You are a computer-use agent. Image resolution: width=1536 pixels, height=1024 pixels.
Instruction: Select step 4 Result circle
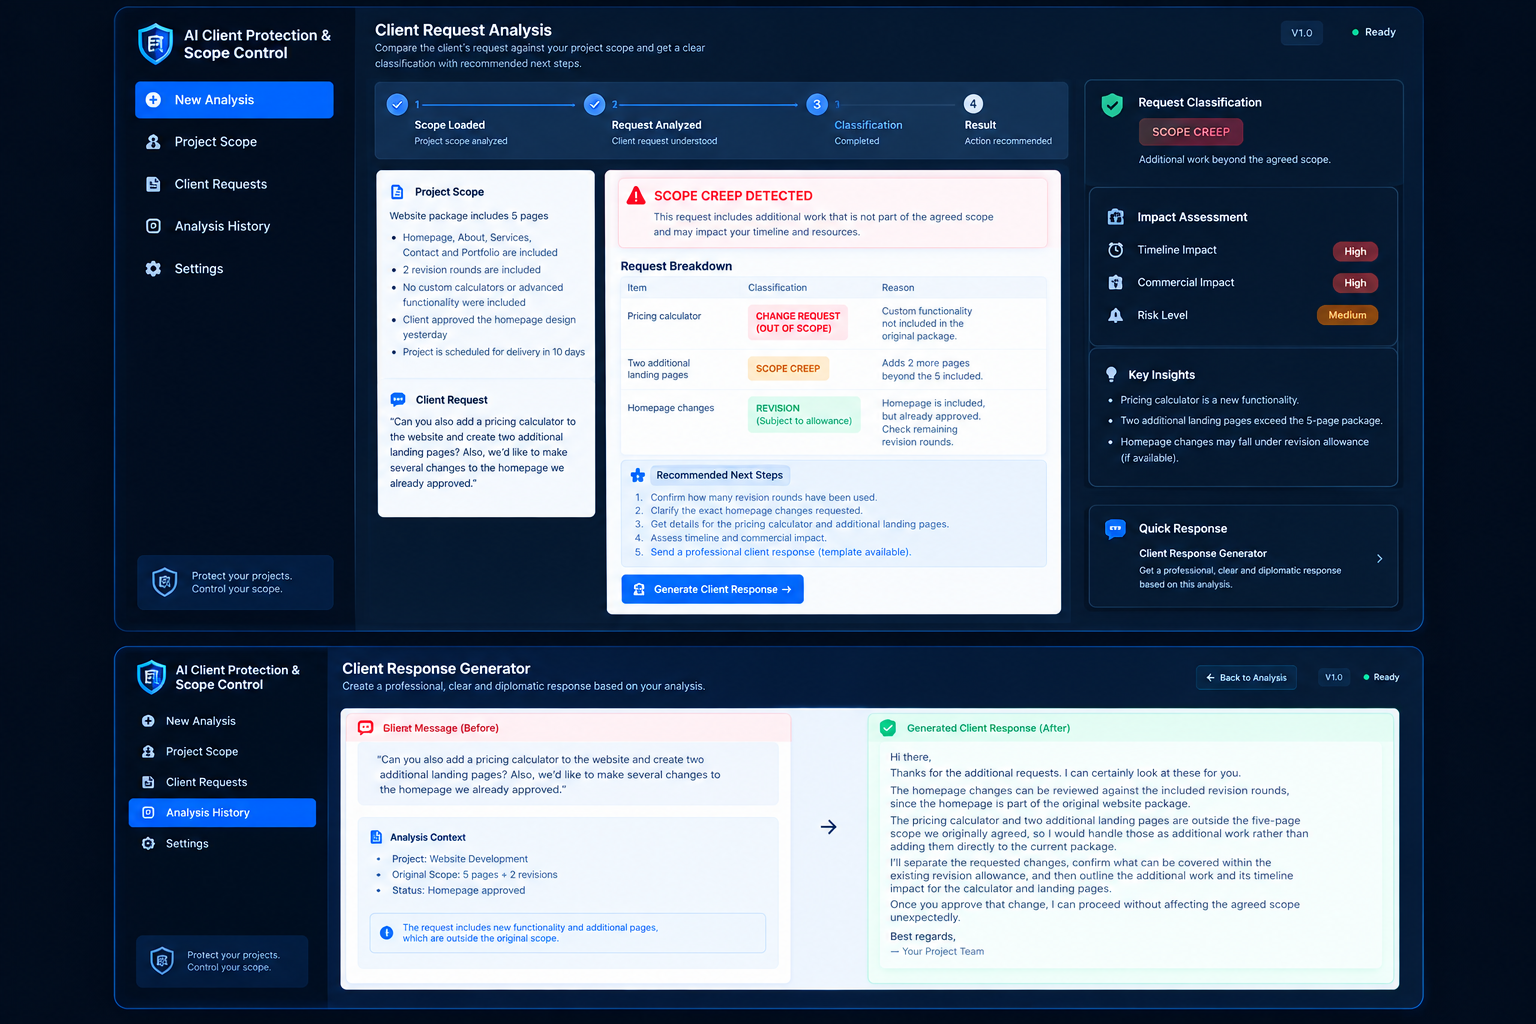click(973, 104)
